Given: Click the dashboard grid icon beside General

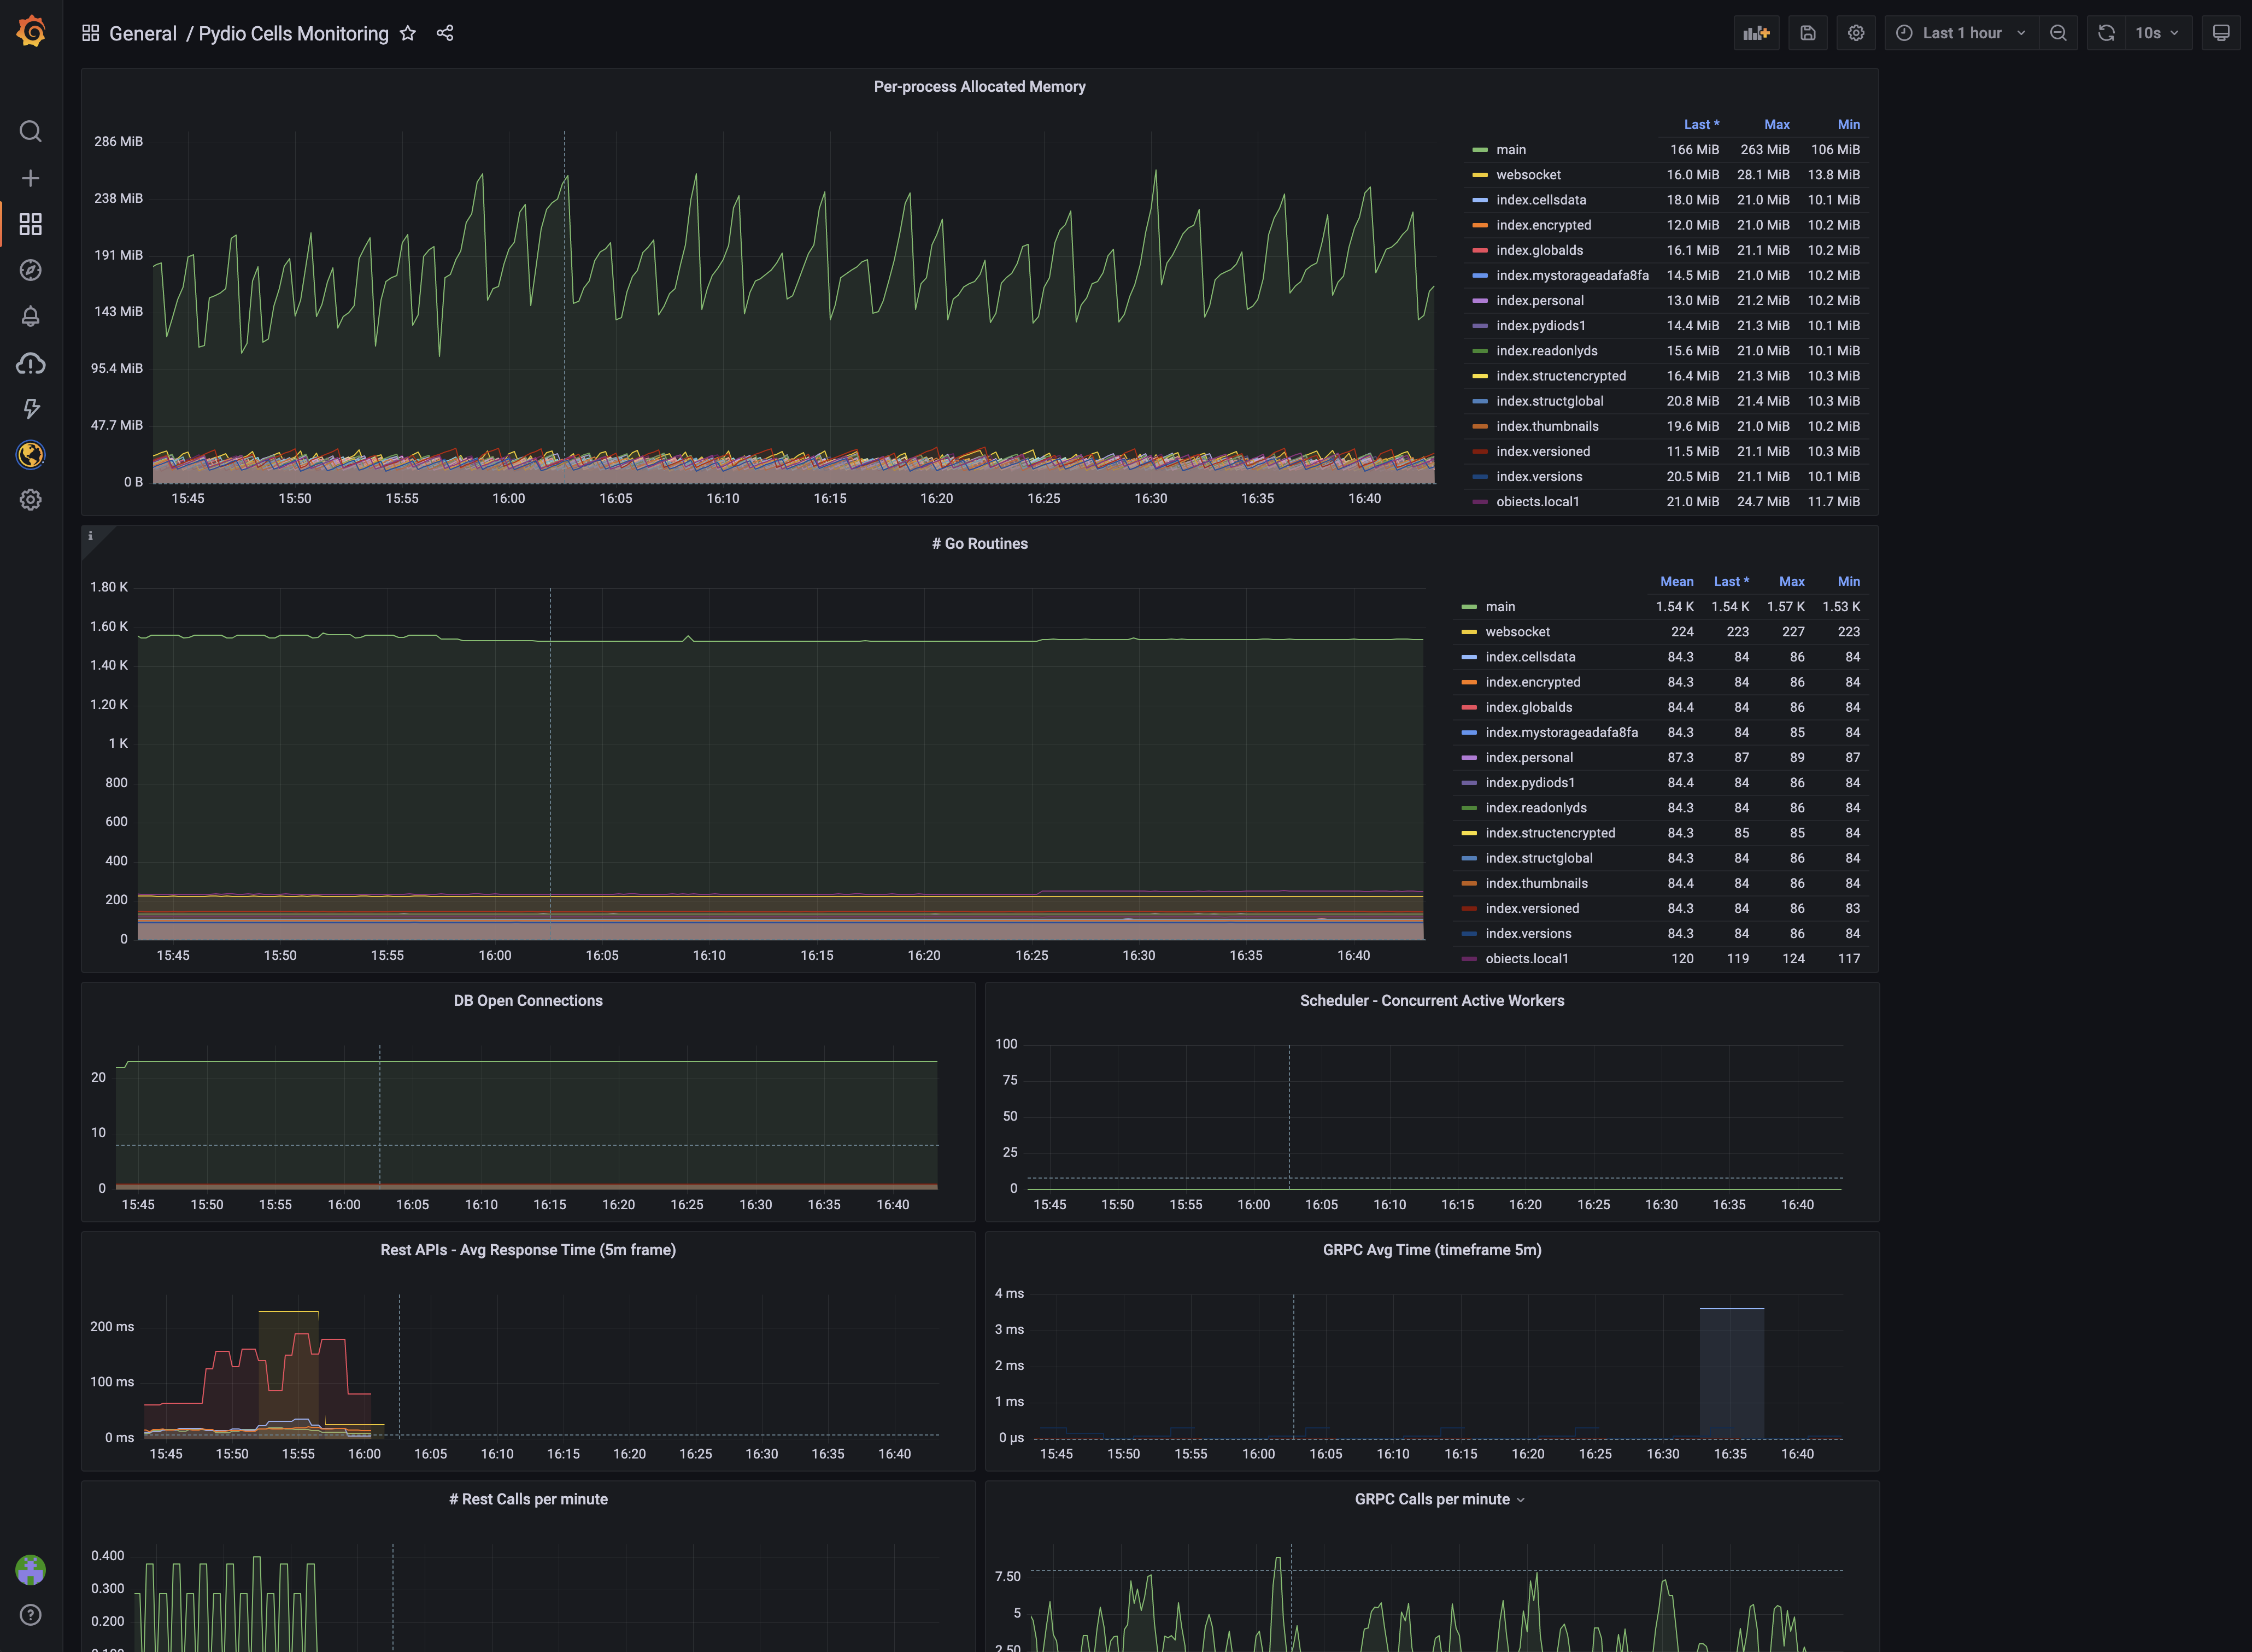Looking at the screenshot, I should (x=90, y=33).
